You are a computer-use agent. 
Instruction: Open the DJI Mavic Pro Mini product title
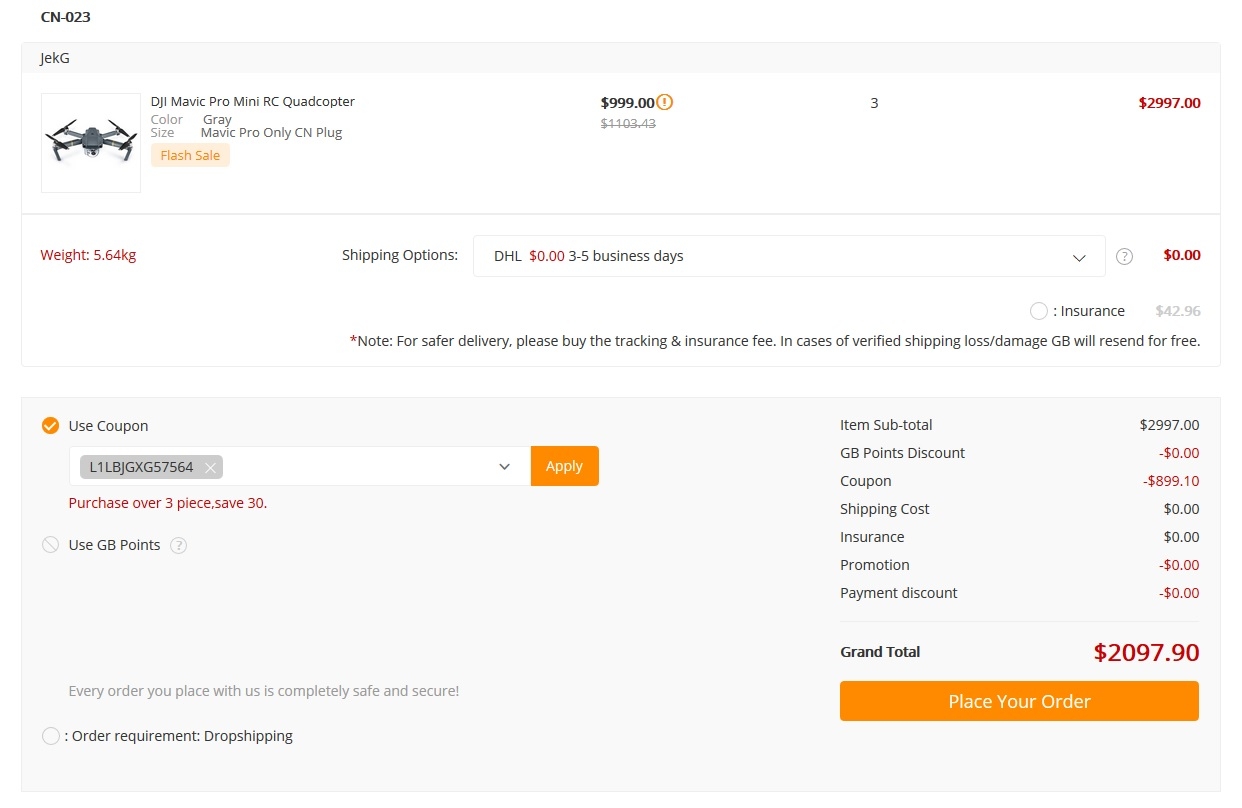point(253,101)
